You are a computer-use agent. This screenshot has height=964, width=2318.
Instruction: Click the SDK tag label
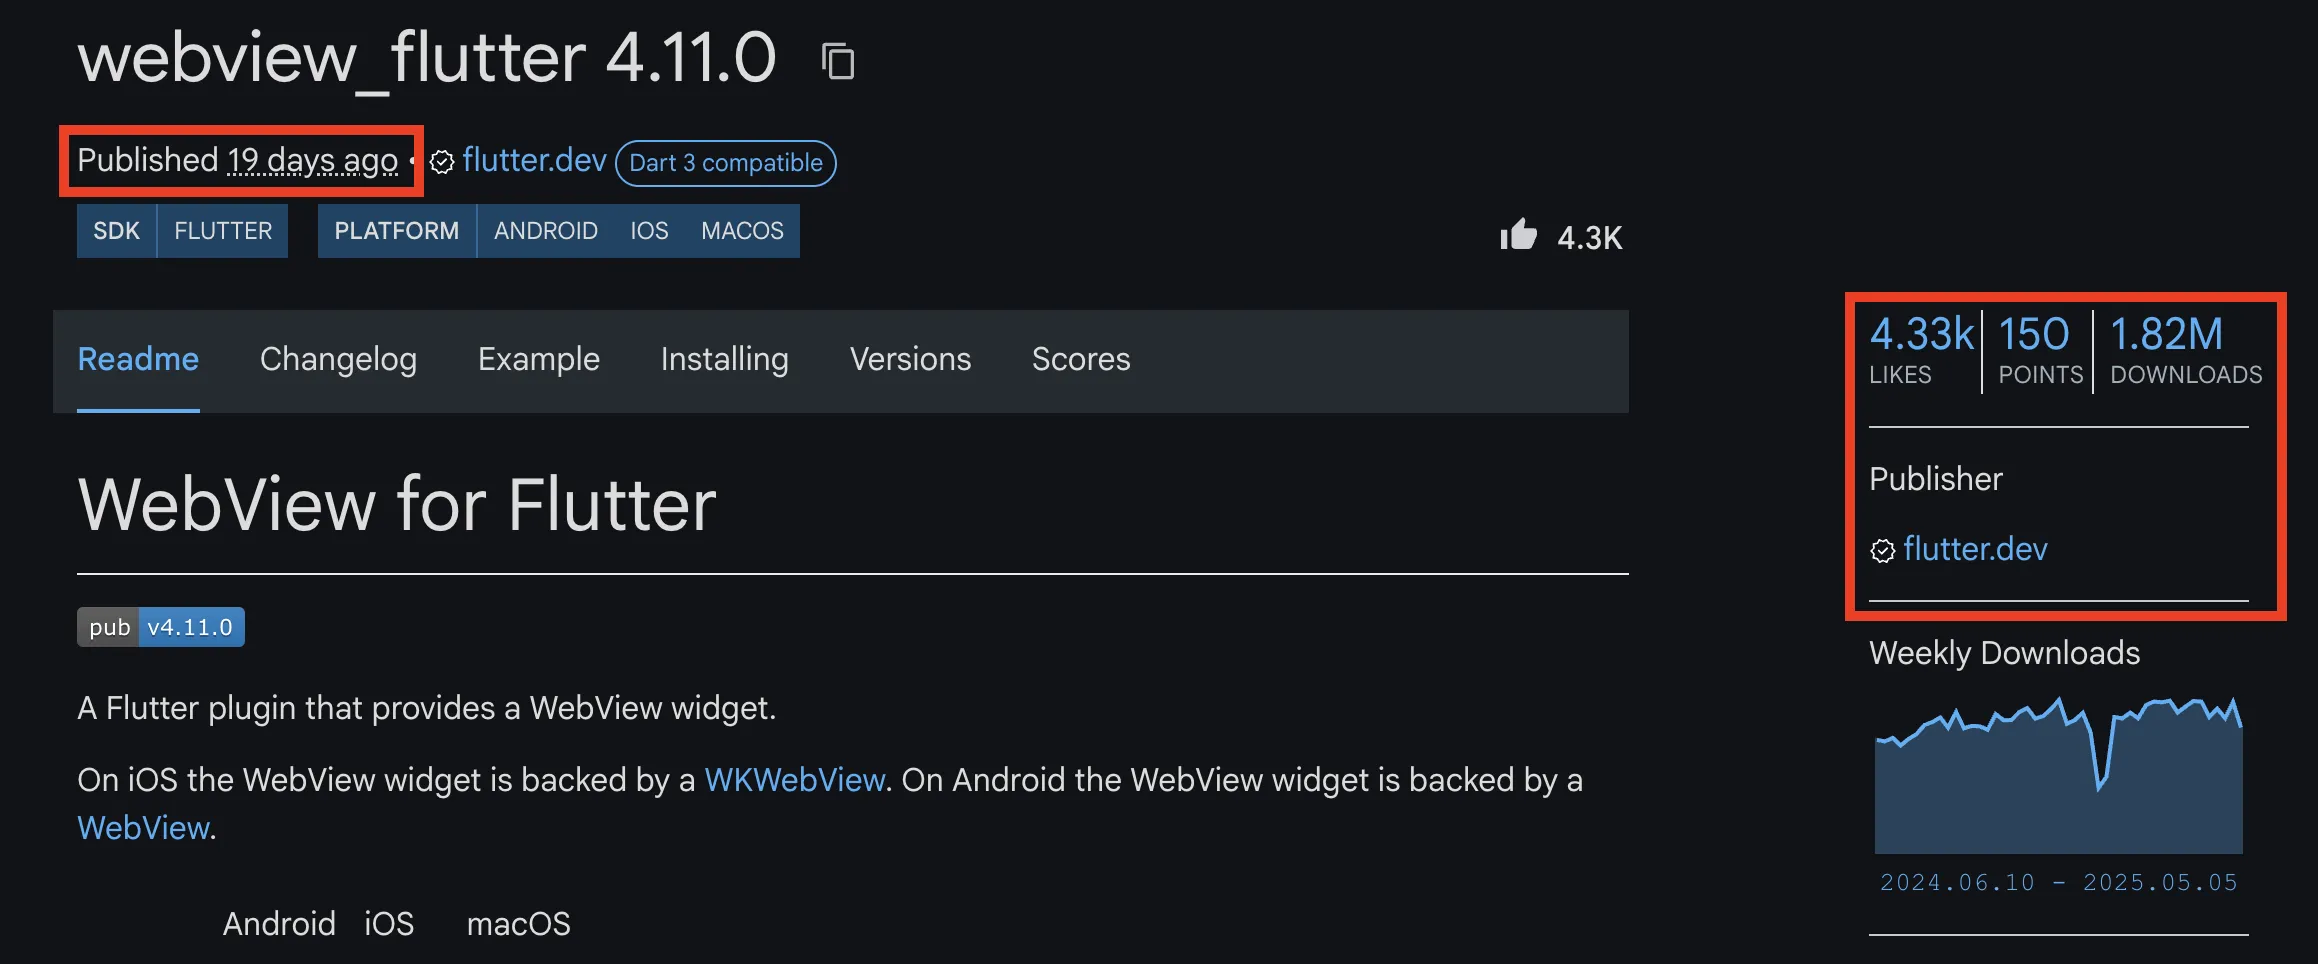coord(117,231)
